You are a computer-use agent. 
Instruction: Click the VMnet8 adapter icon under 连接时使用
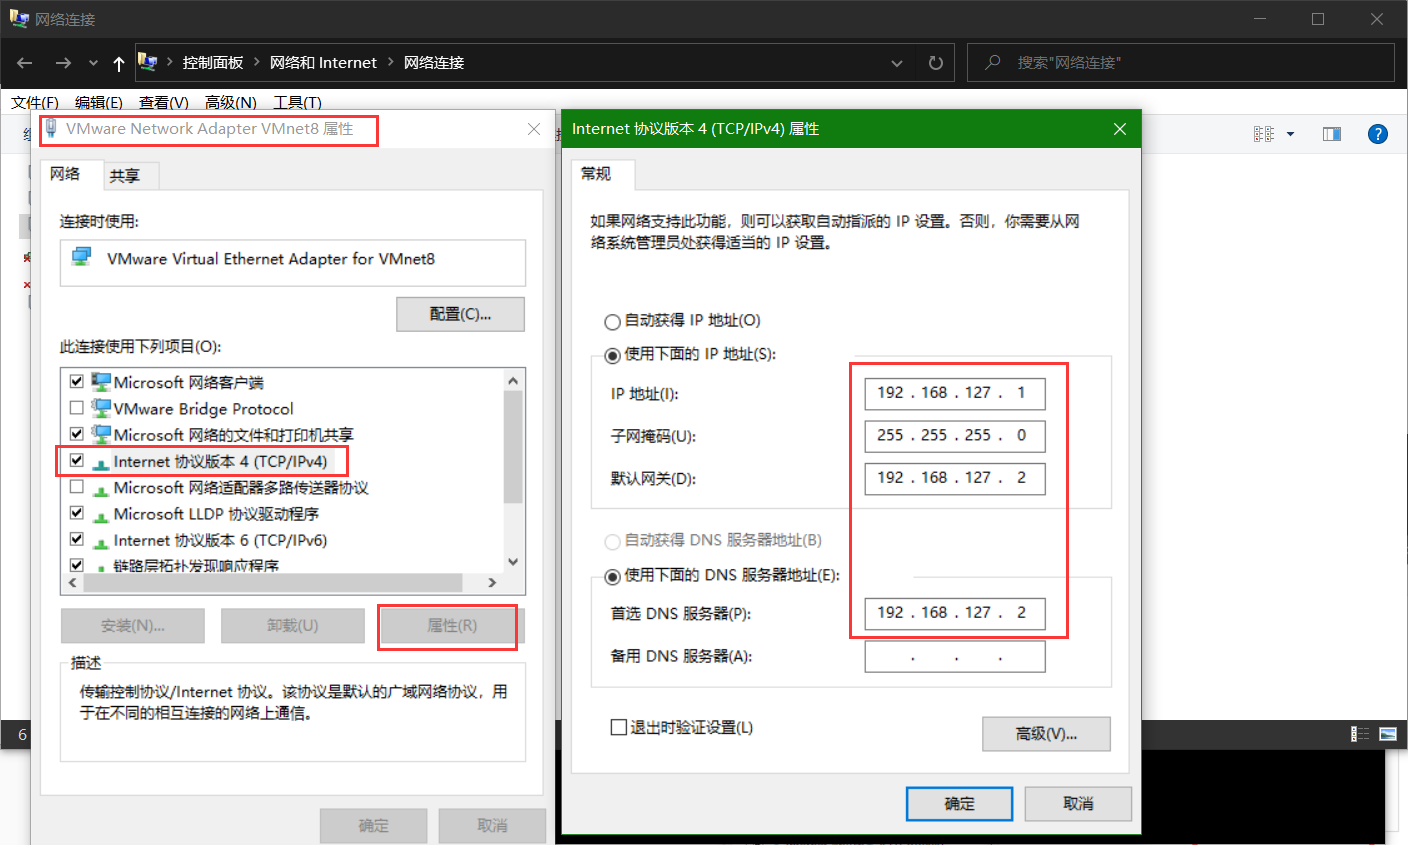81,258
